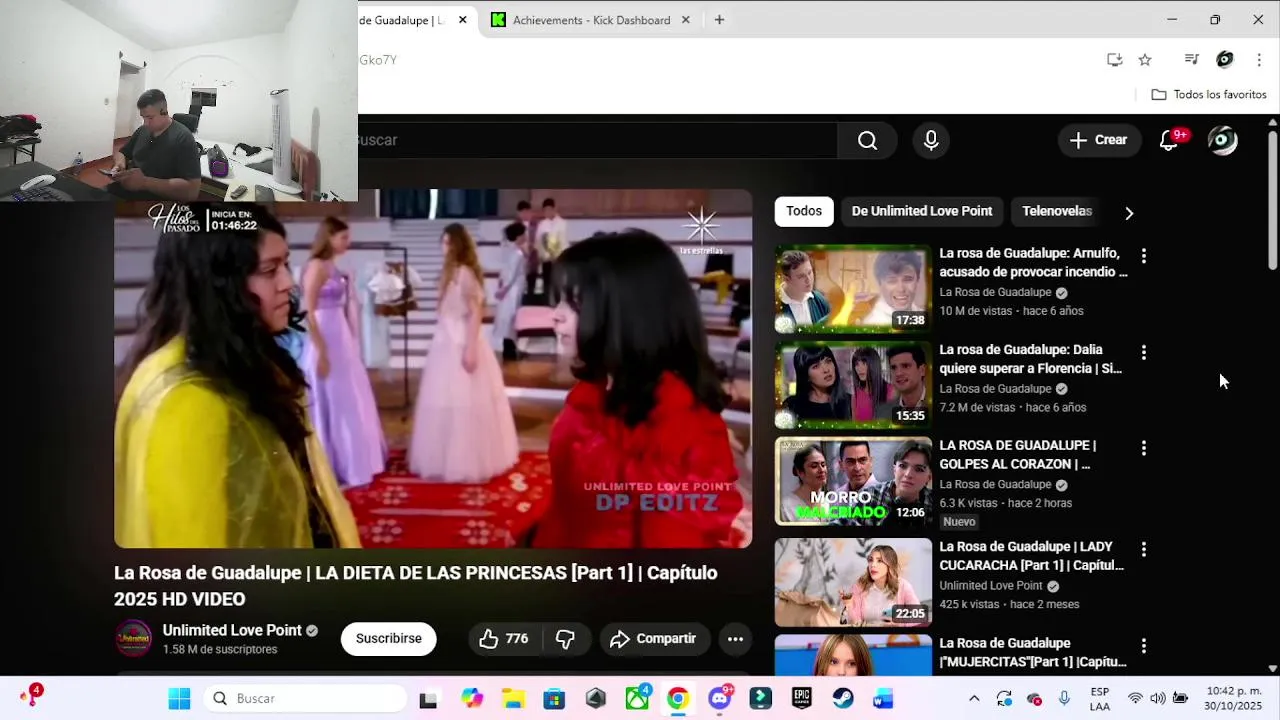The width and height of the screenshot is (1280, 720).
Task: Open the Windows Start menu
Action: pos(179,698)
